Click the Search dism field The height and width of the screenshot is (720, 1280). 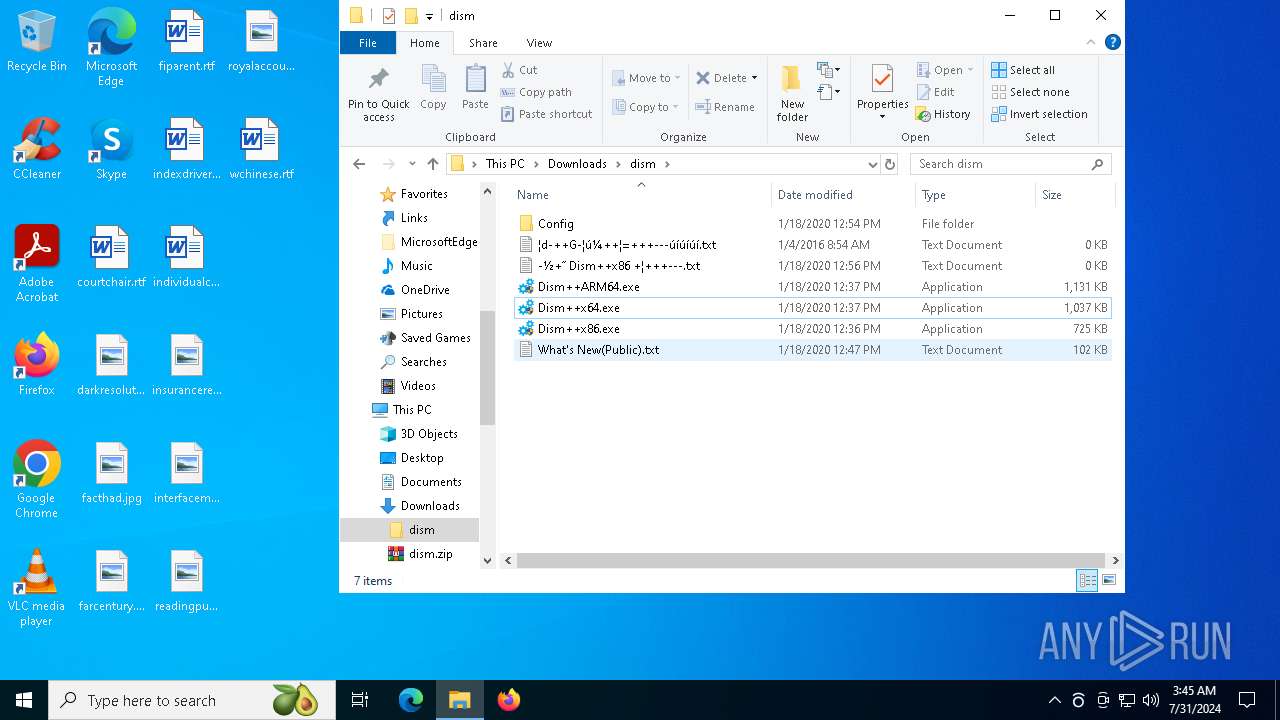coord(1010,164)
